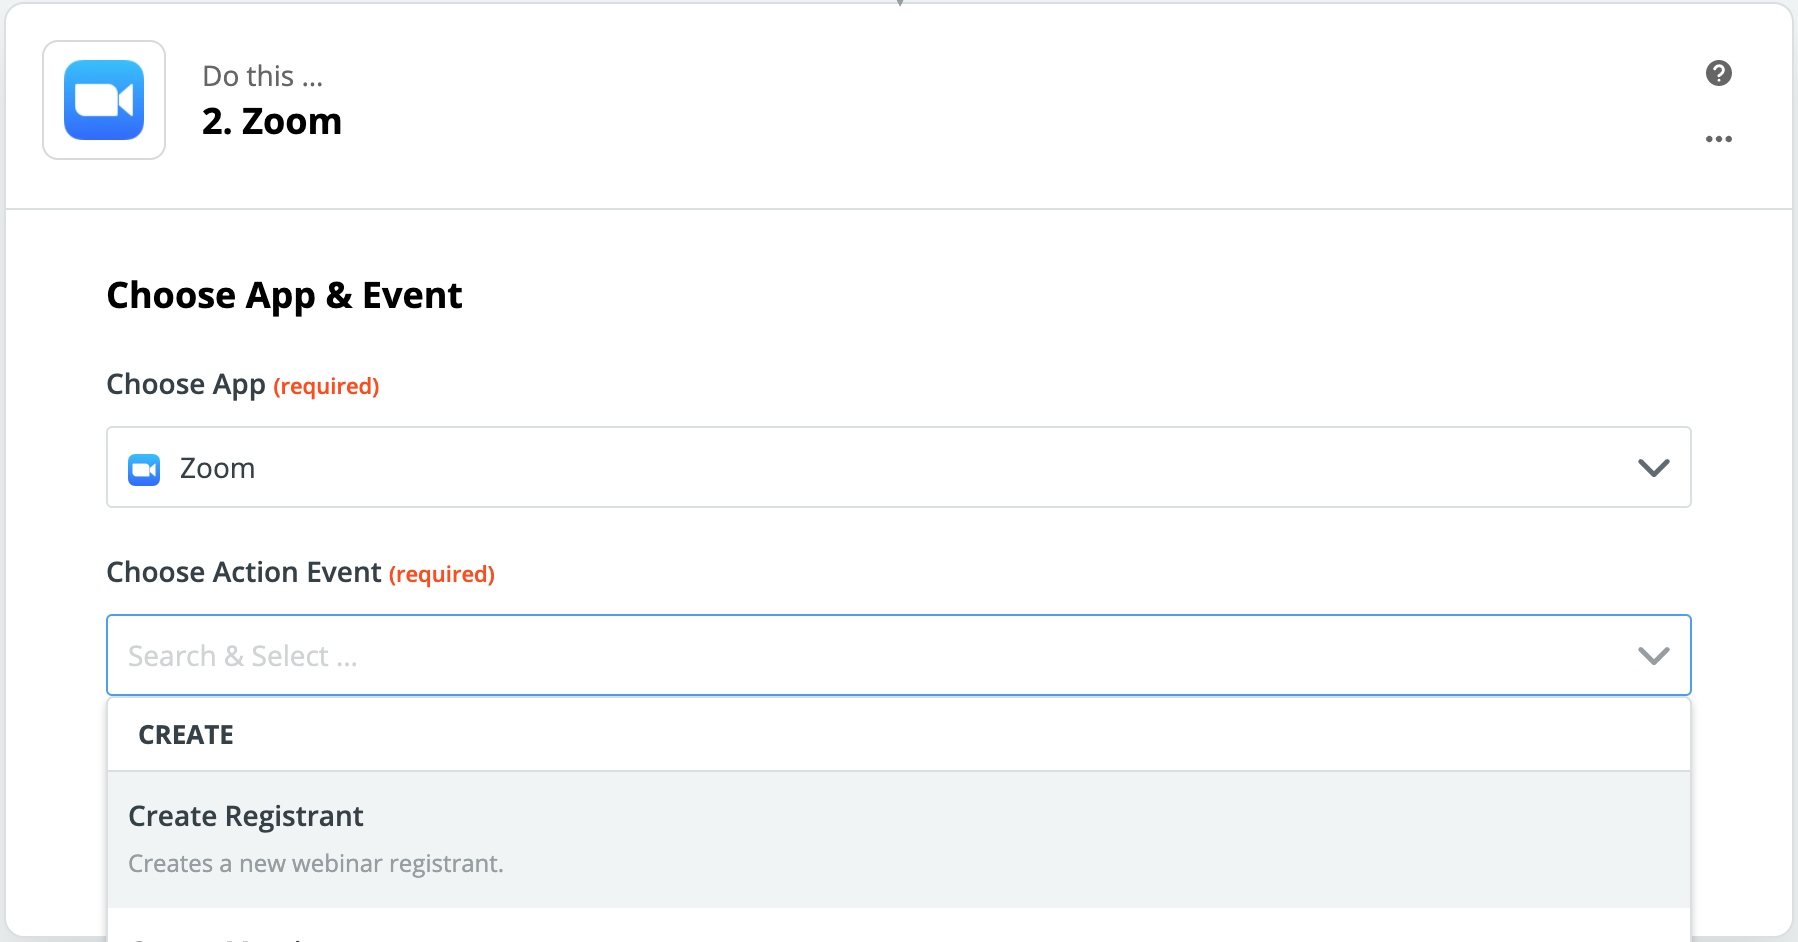Click the Zoom camera icon inside the Choose App field
The image size is (1798, 942).
[143, 468]
